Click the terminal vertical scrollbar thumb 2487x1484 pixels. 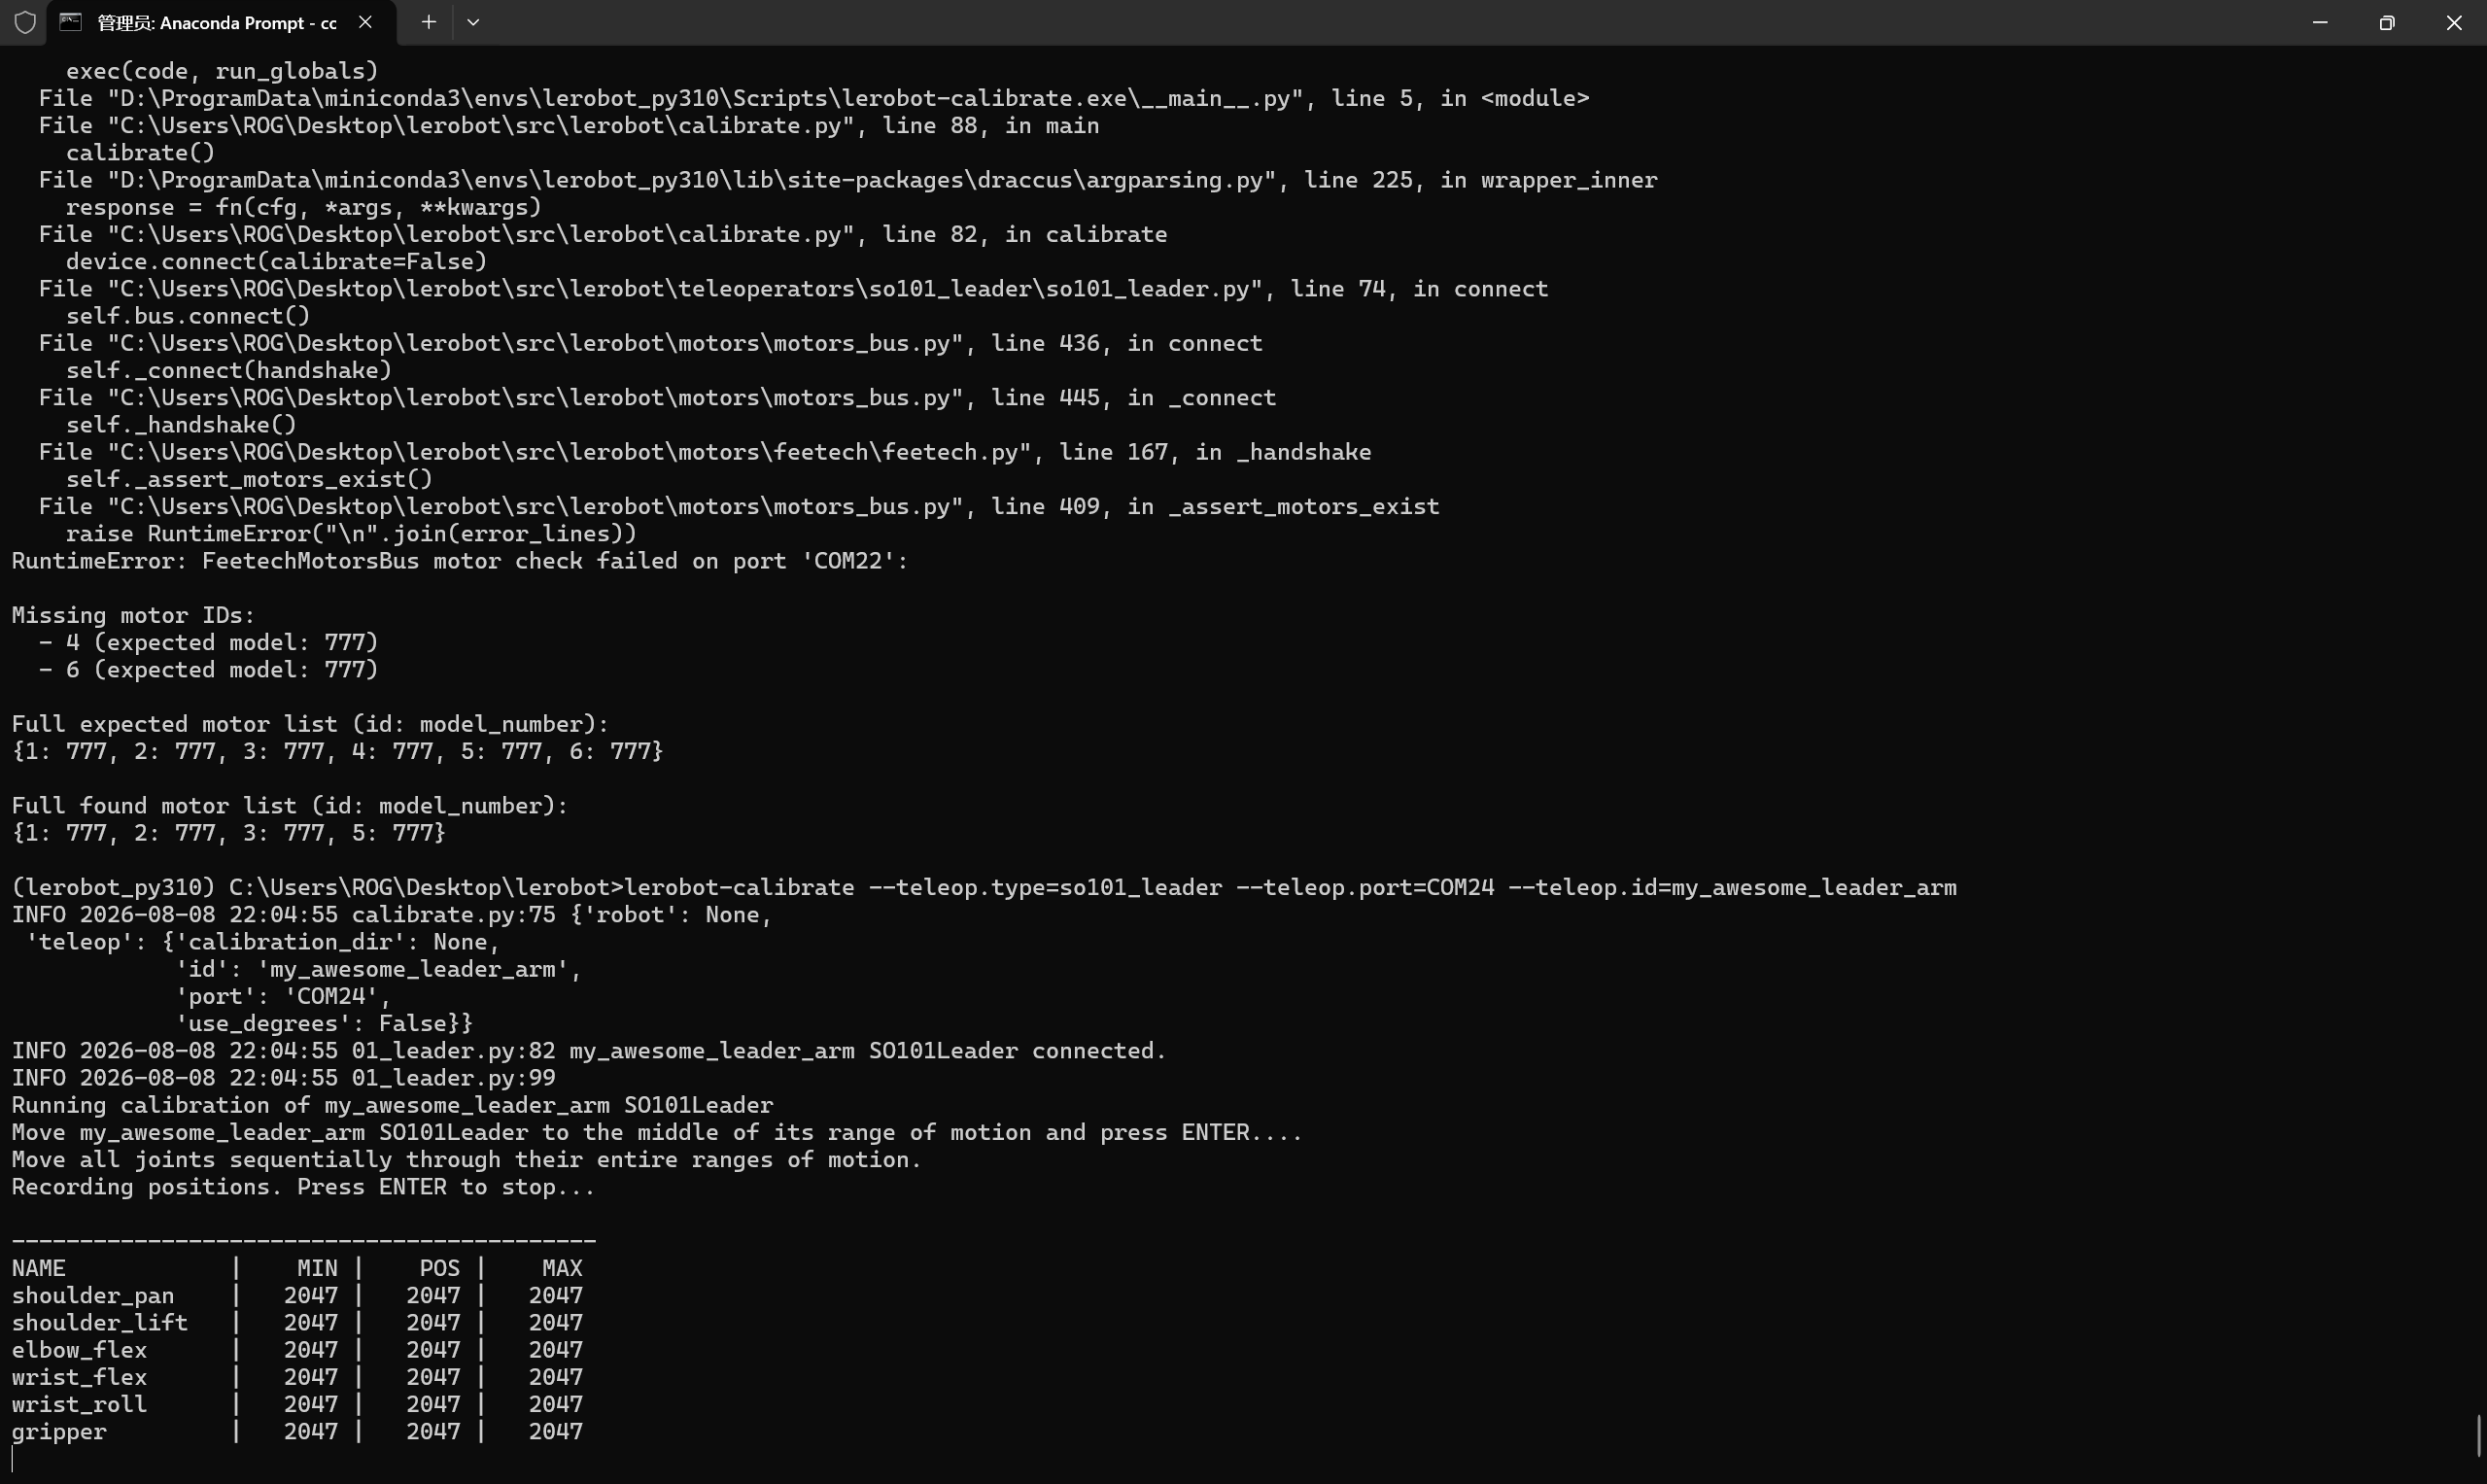tap(2479, 1436)
